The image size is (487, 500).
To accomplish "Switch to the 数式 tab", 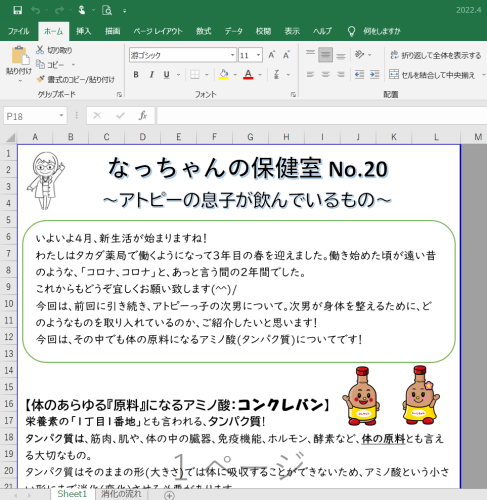I will (203, 31).
